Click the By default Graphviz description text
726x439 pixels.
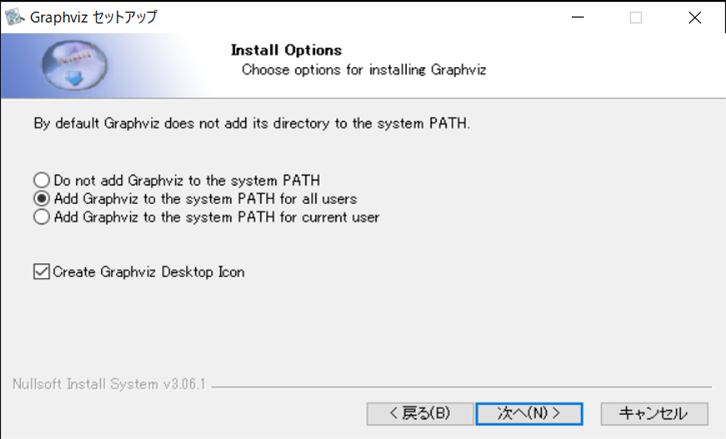(251, 124)
